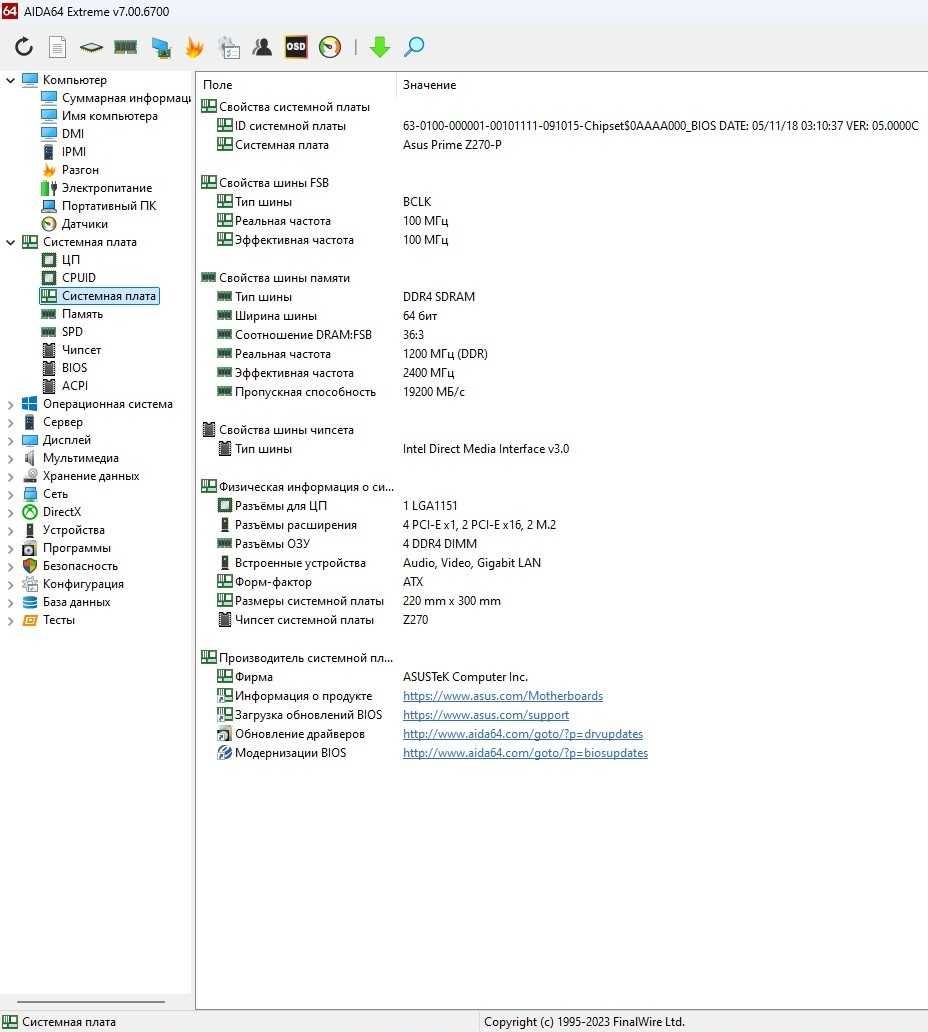Select Электропитание in the tree
The image size is (928, 1032).
[x=97, y=188]
